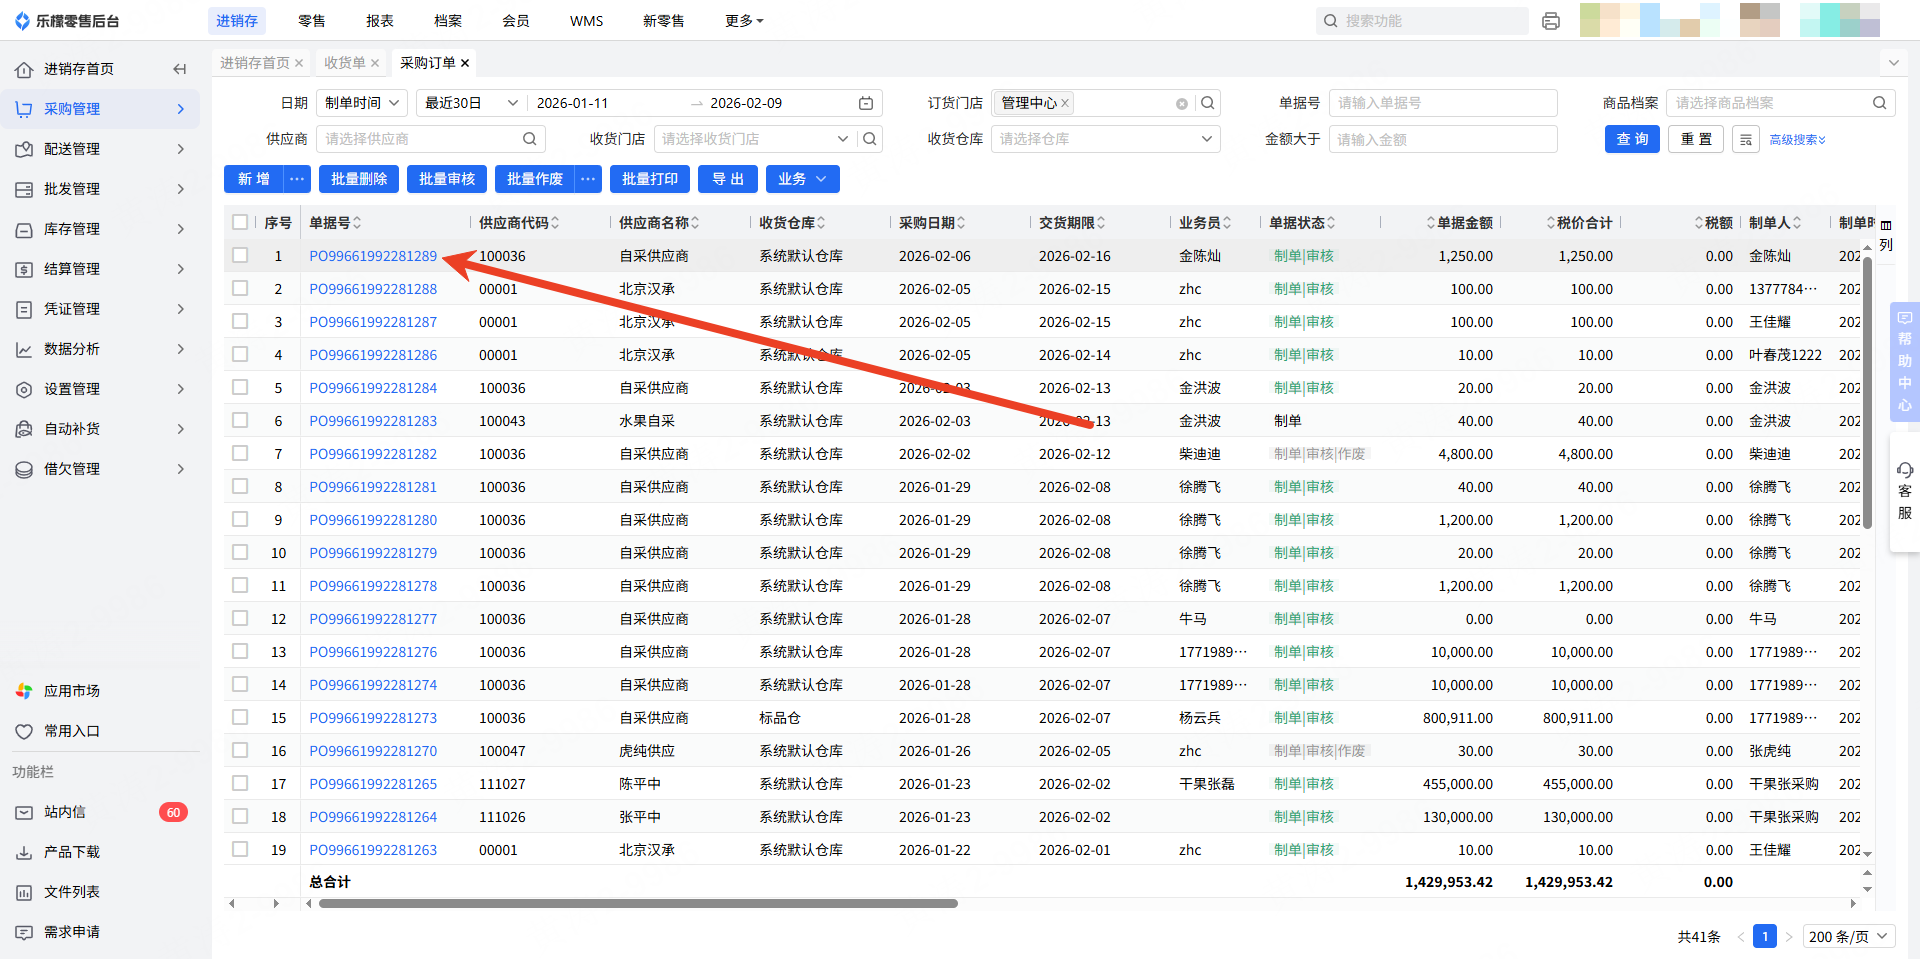This screenshot has width=1920, height=959.
Task: Open 最近30日 range dropdown
Action: coord(471,103)
